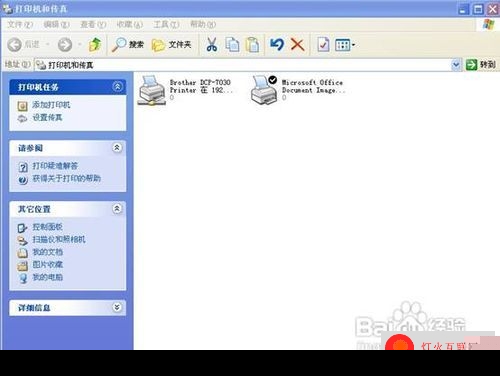The height and width of the screenshot is (376, 500).
Task: Open the Edit (编辑) menu
Action: (57, 24)
